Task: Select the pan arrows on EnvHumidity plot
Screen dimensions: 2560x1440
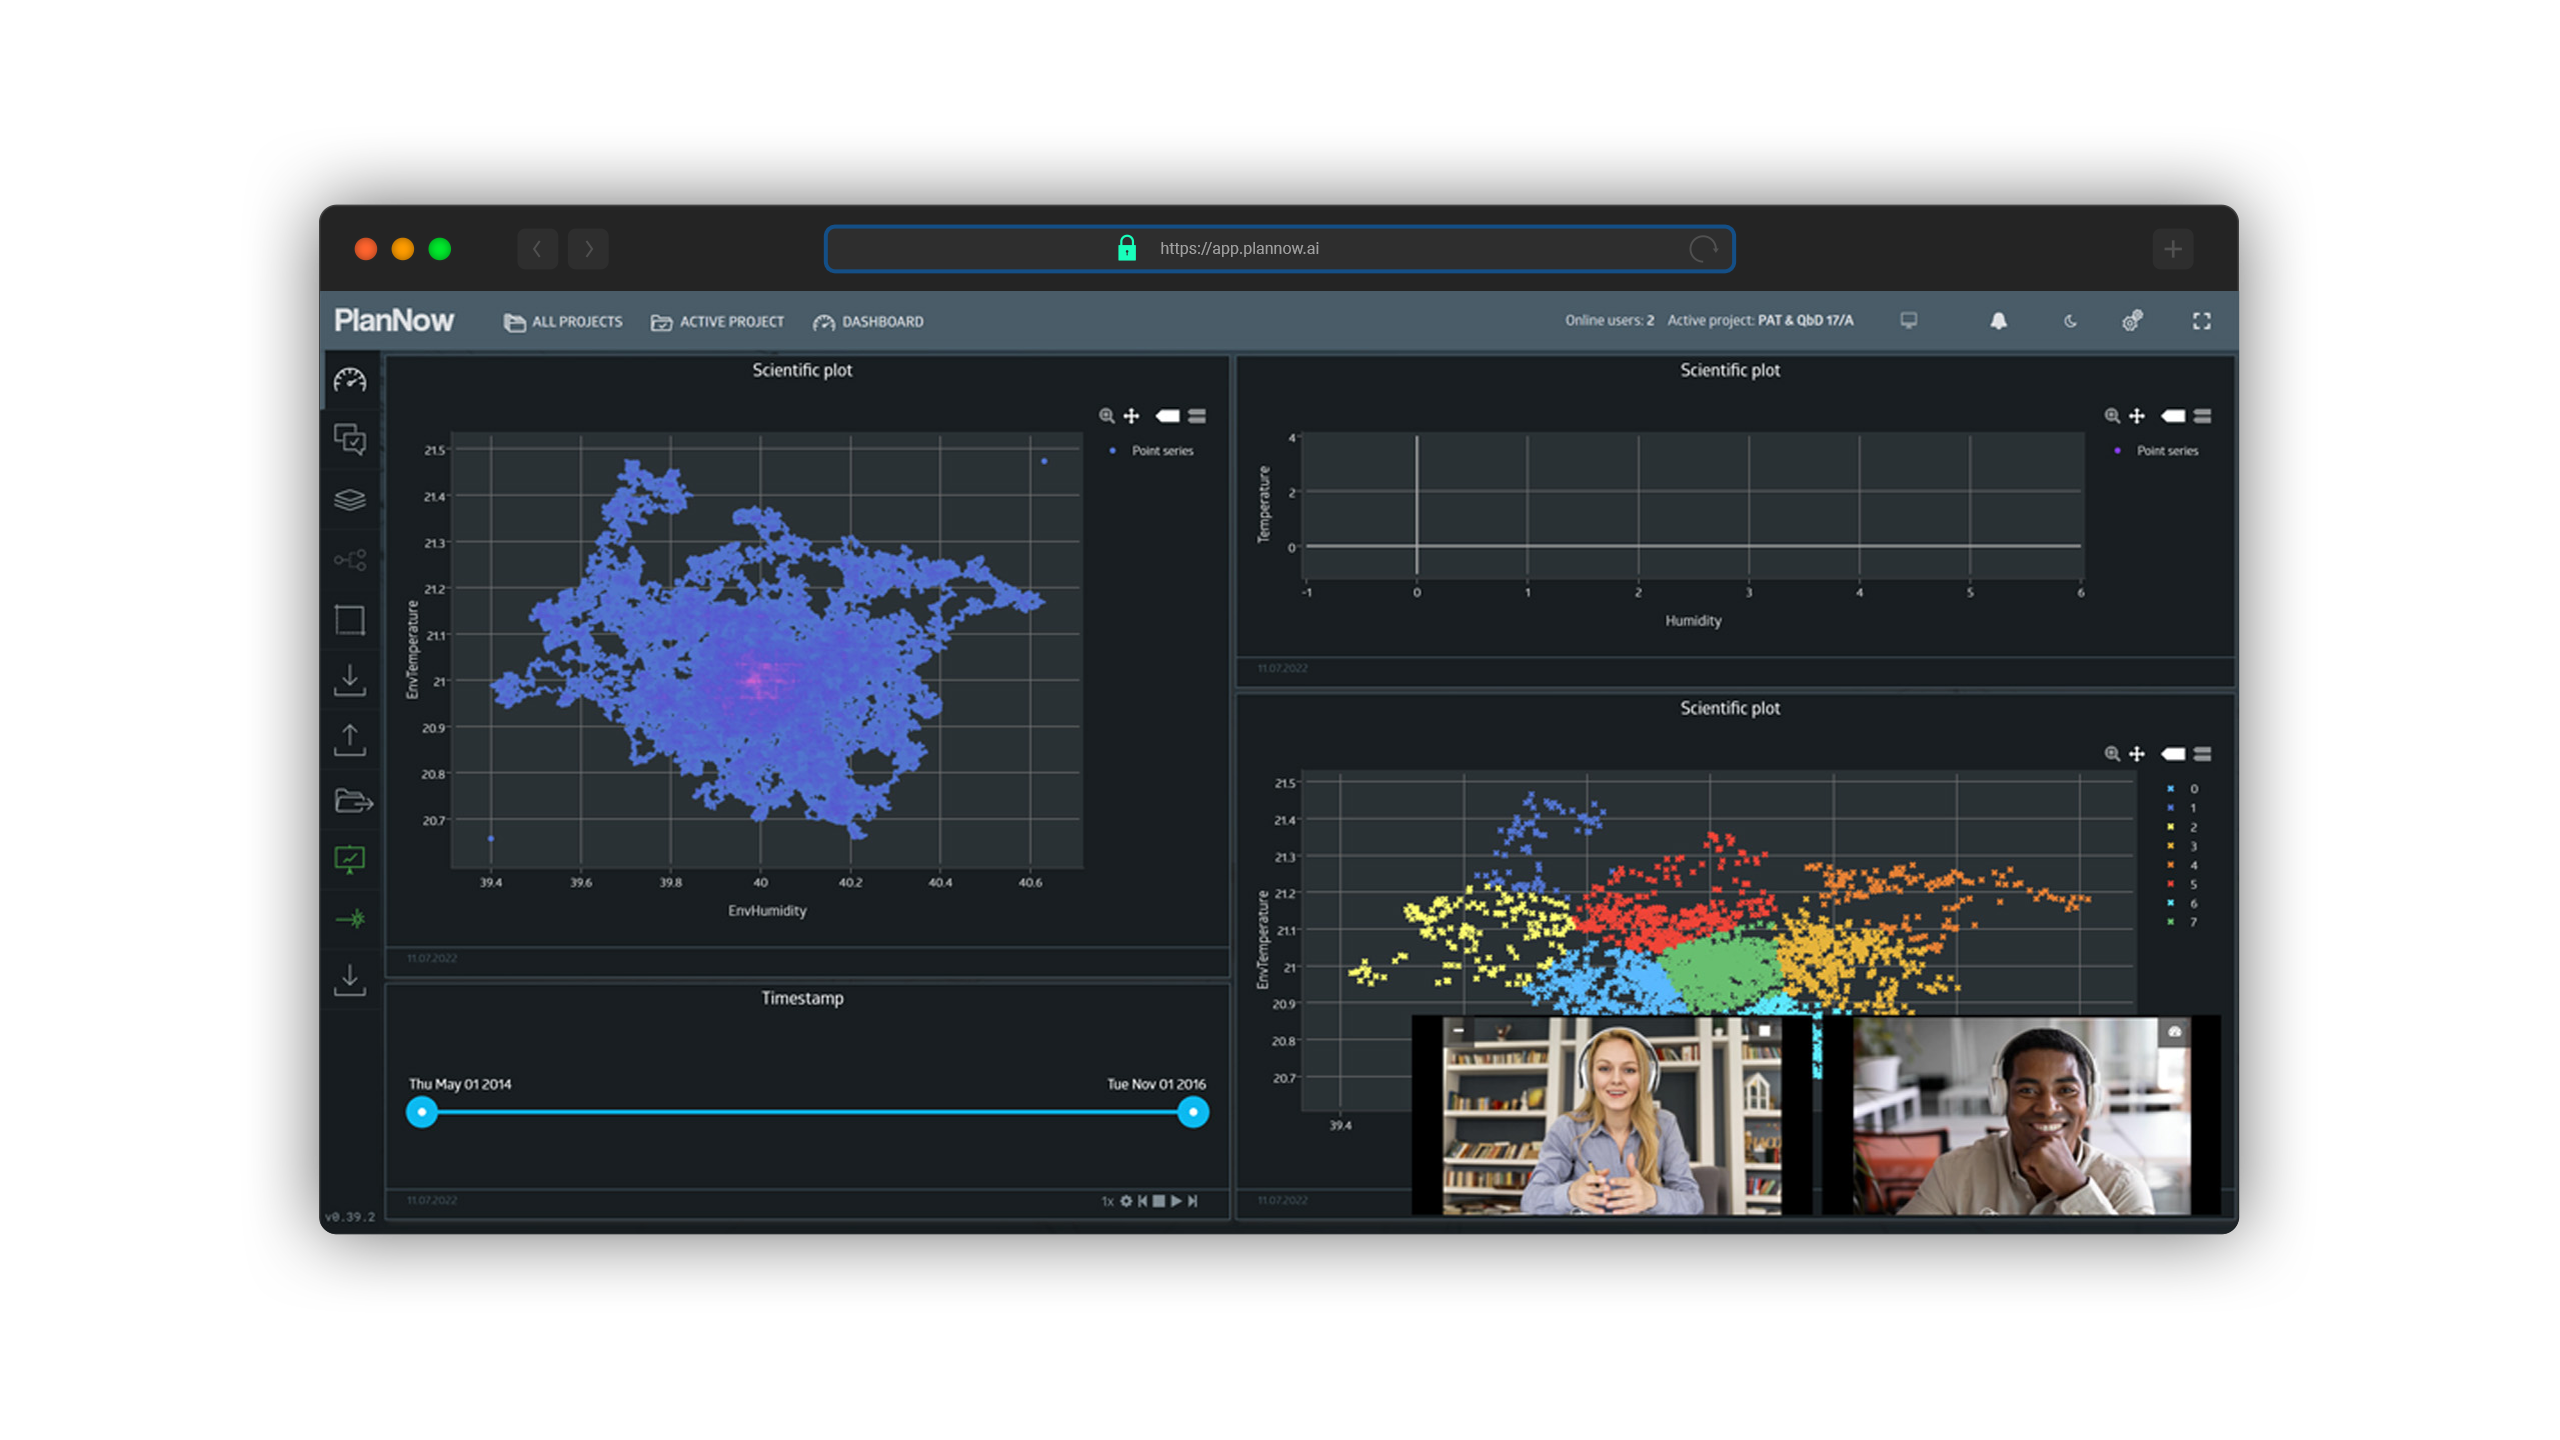Action: (1132, 416)
